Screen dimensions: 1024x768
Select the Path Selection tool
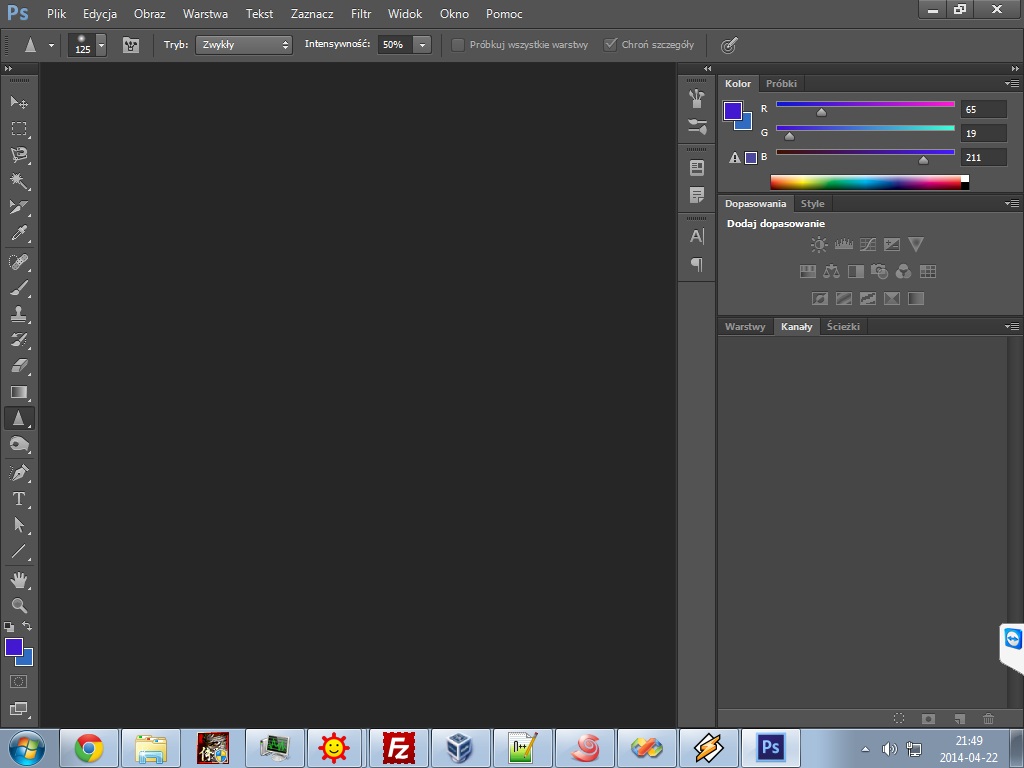click(x=19, y=525)
